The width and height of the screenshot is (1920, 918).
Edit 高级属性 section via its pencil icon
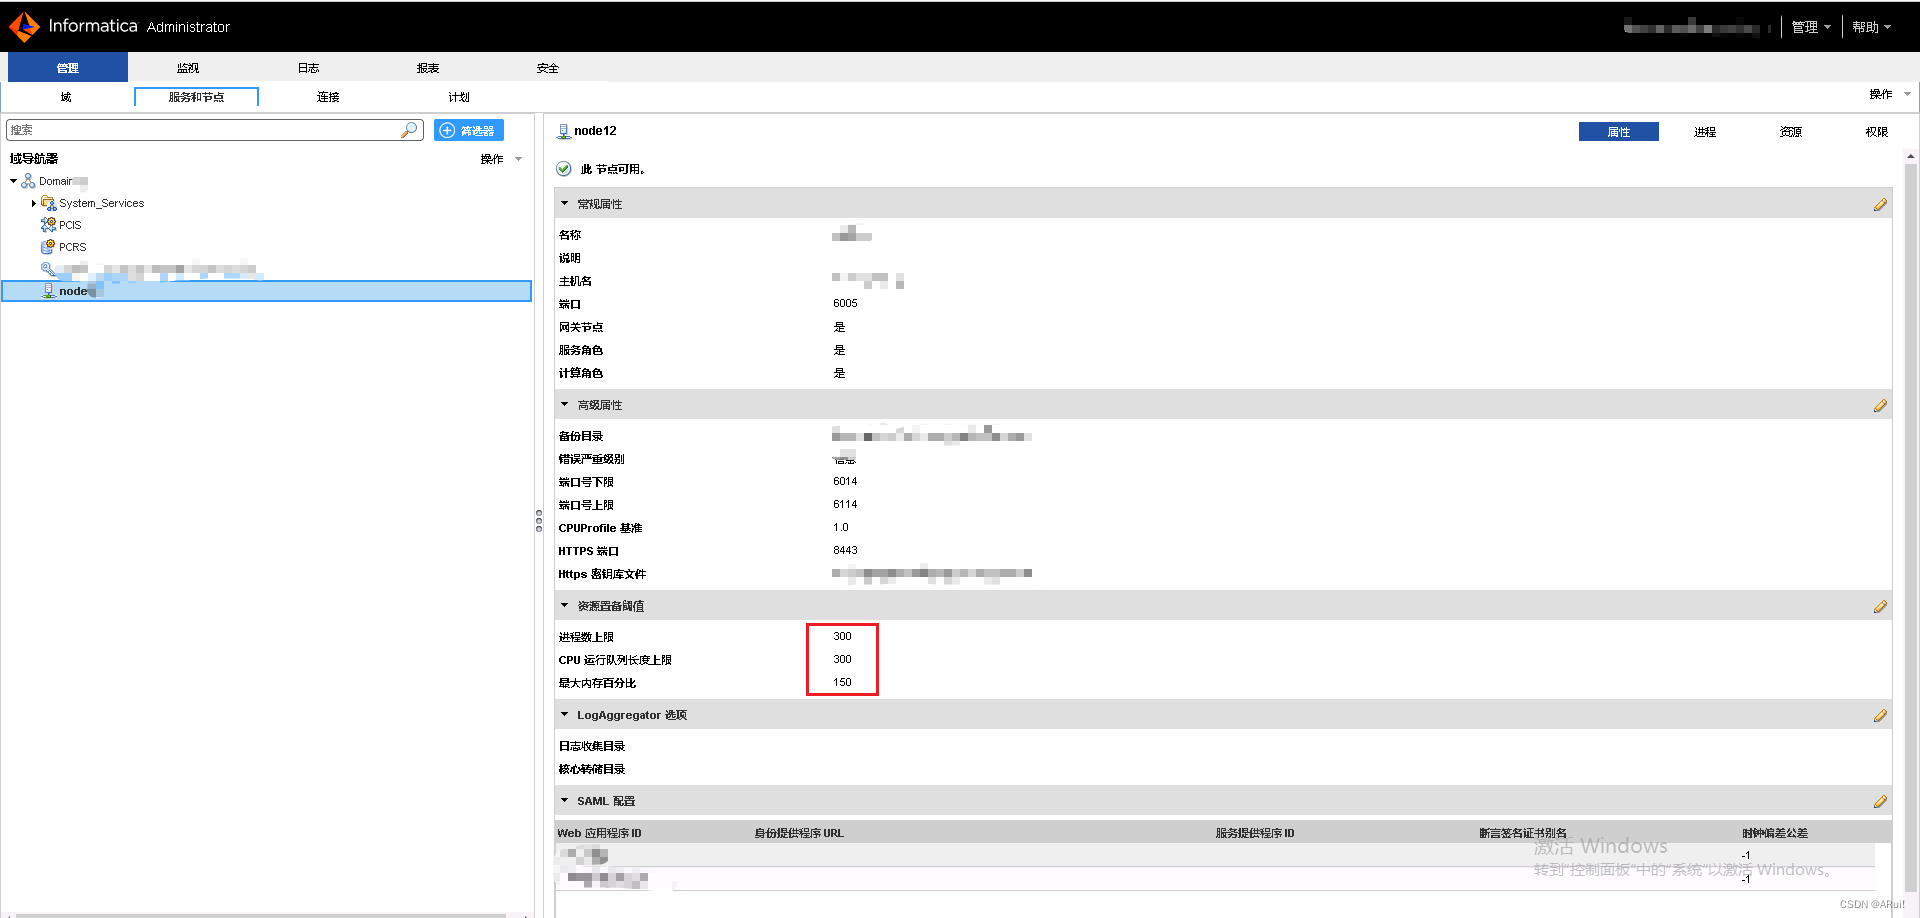click(x=1881, y=405)
